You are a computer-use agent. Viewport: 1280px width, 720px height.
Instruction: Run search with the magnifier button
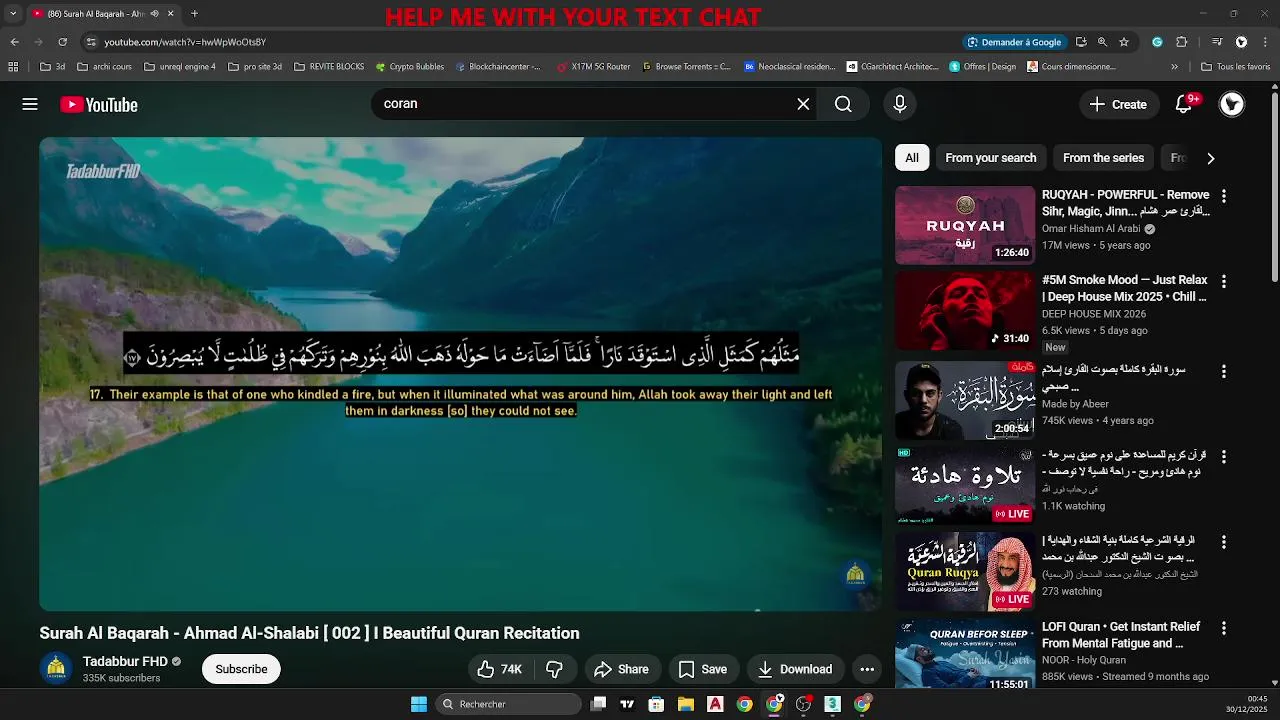click(x=843, y=104)
